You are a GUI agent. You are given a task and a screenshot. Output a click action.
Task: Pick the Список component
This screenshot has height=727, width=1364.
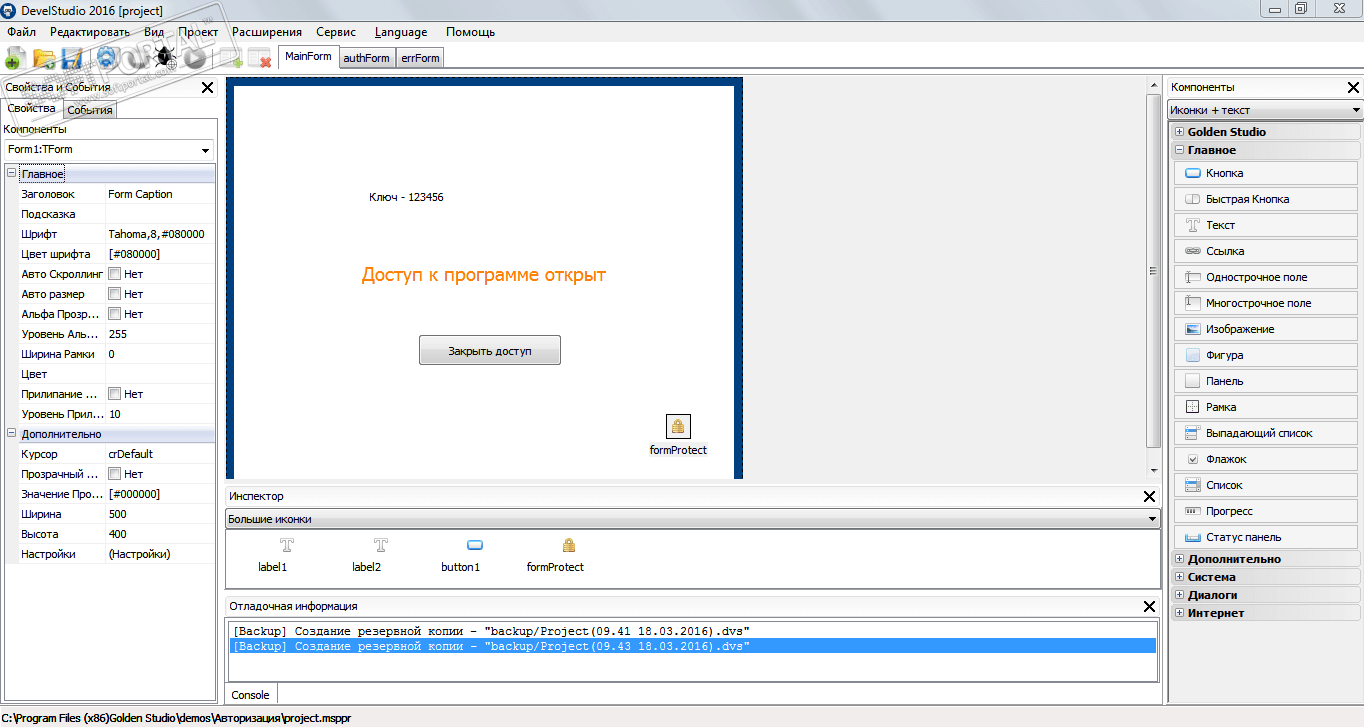(x=1266, y=485)
